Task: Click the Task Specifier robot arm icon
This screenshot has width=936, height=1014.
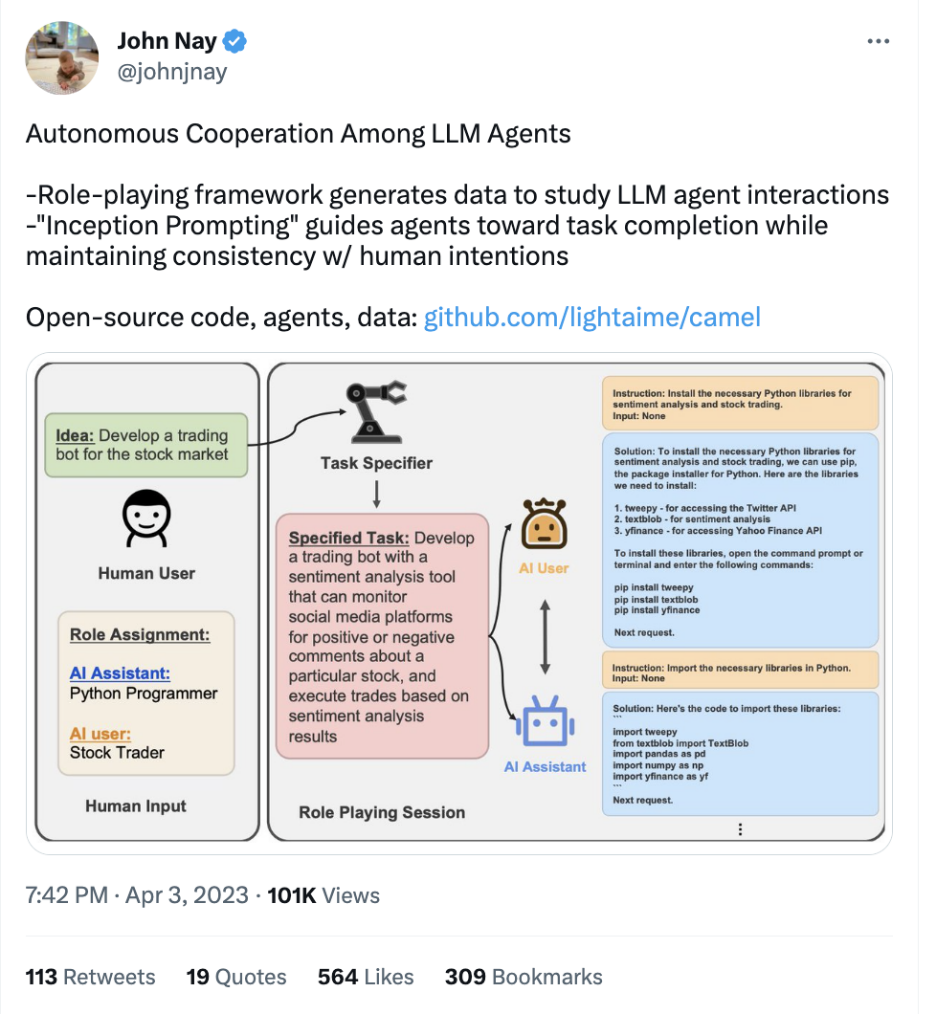Action: (376, 410)
